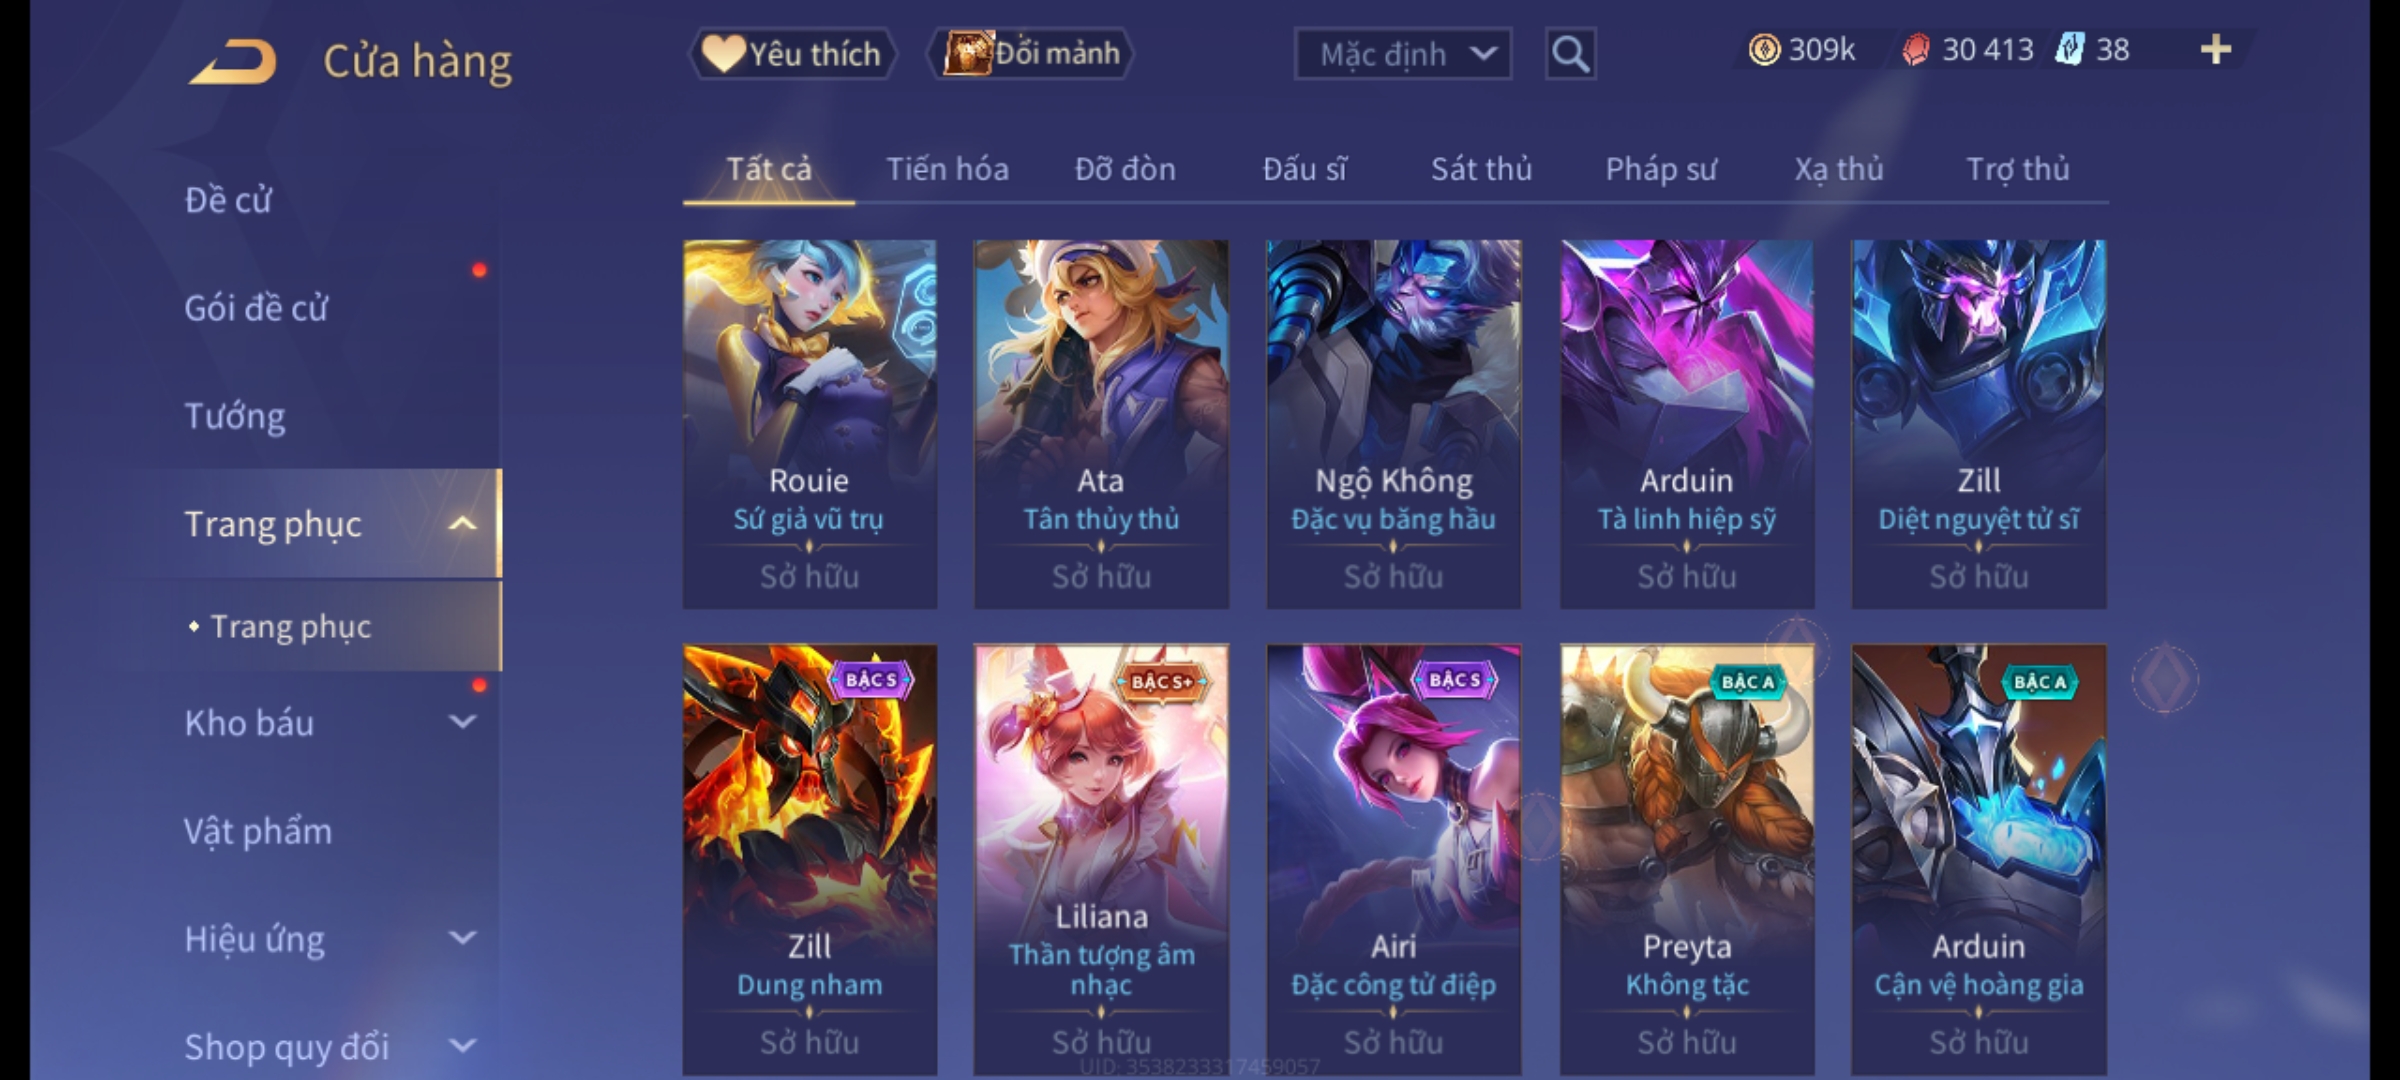
Task: Switch to the Sát thủ tab
Action: 1481,169
